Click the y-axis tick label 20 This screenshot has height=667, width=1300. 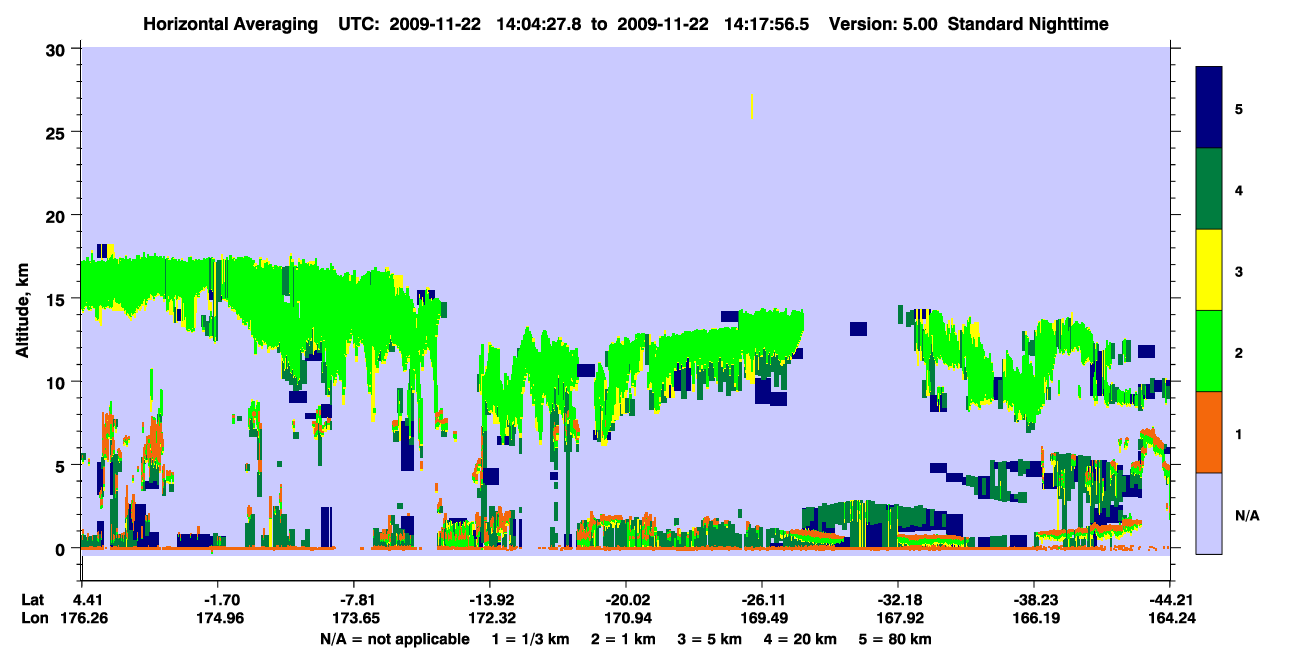[x=58, y=215]
